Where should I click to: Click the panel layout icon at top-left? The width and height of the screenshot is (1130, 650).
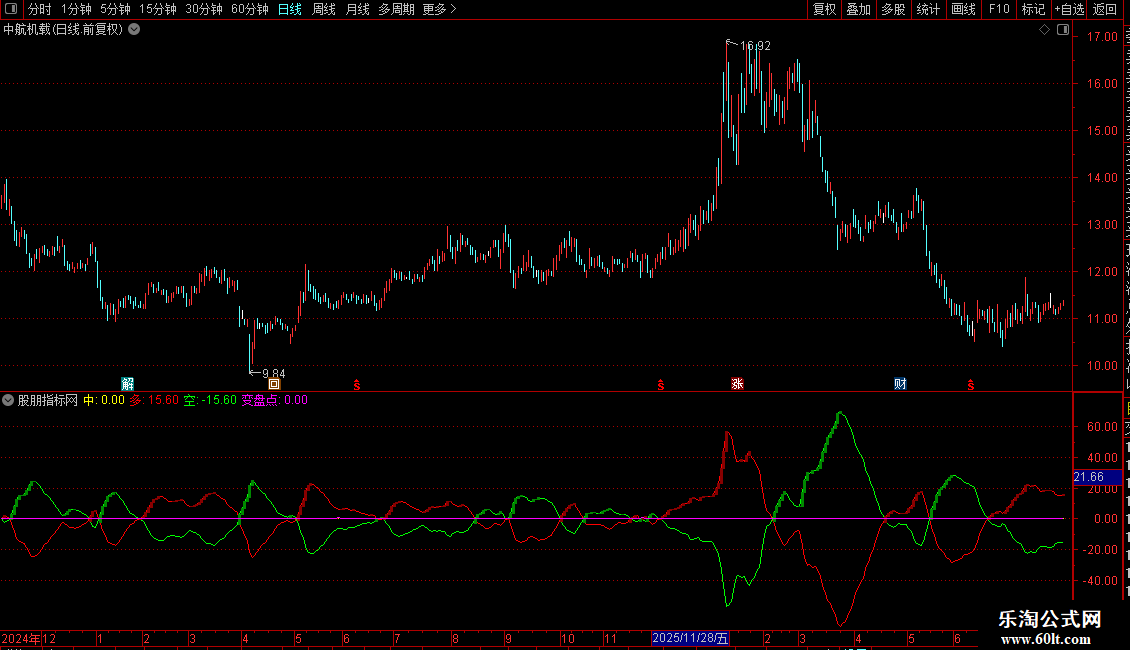pyautogui.click(x=11, y=9)
